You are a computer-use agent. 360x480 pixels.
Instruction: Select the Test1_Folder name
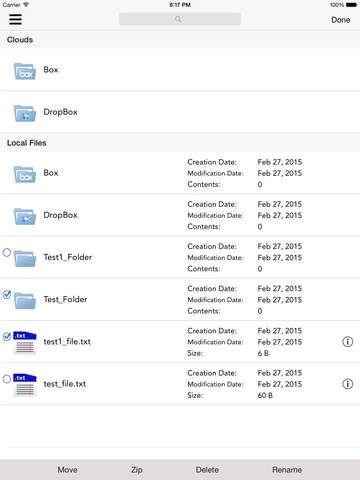coord(68,257)
